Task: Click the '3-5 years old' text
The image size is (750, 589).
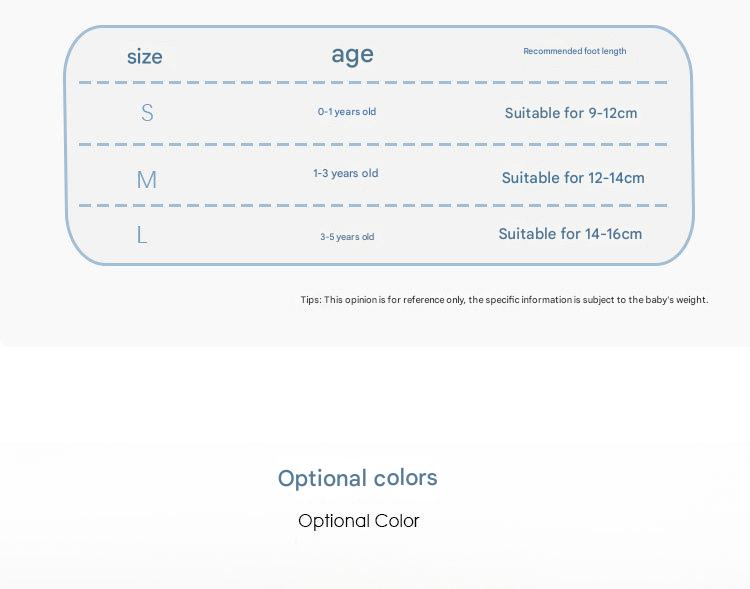Action: (347, 237)
